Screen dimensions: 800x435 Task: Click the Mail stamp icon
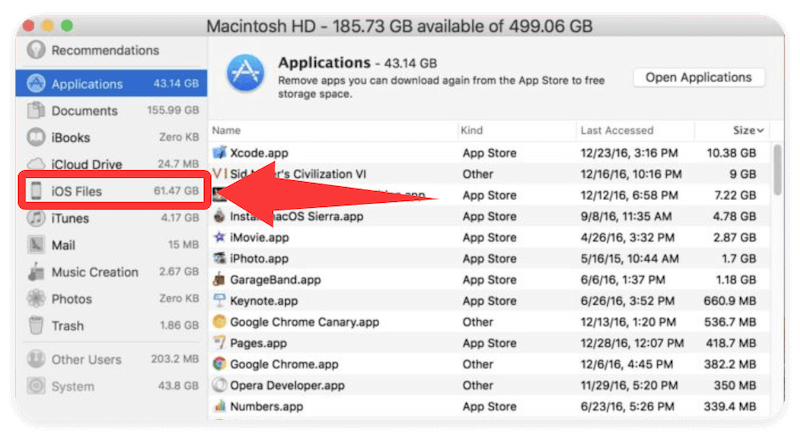36,245
